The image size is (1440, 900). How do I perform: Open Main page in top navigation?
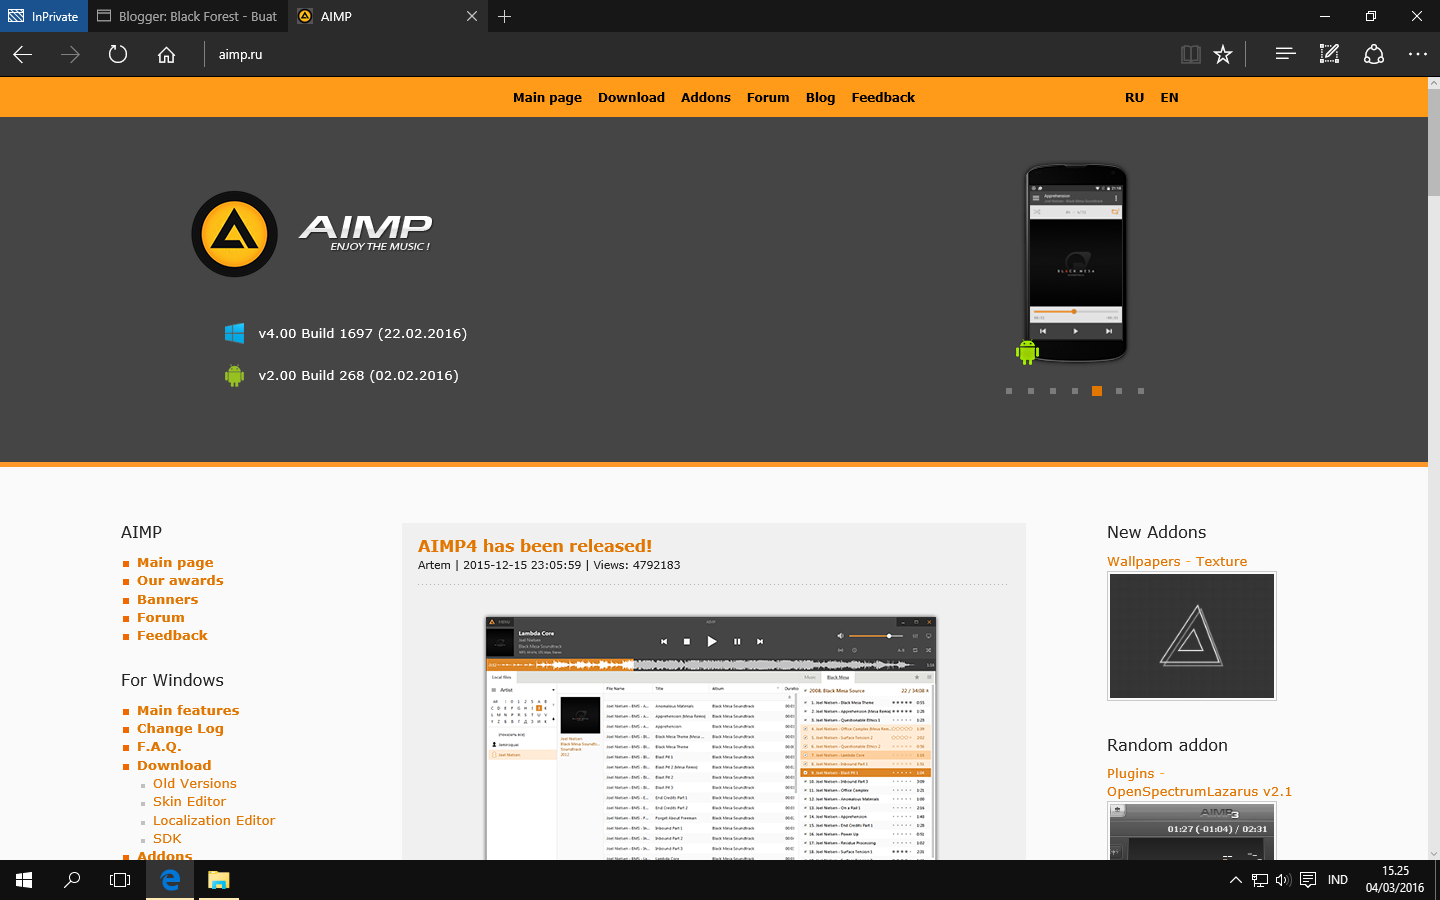[x=547, y=97]
